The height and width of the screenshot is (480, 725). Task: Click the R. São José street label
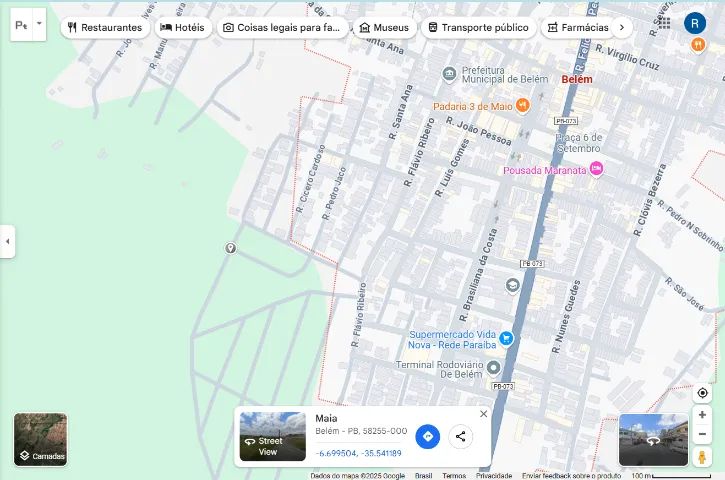coord(685,294)
